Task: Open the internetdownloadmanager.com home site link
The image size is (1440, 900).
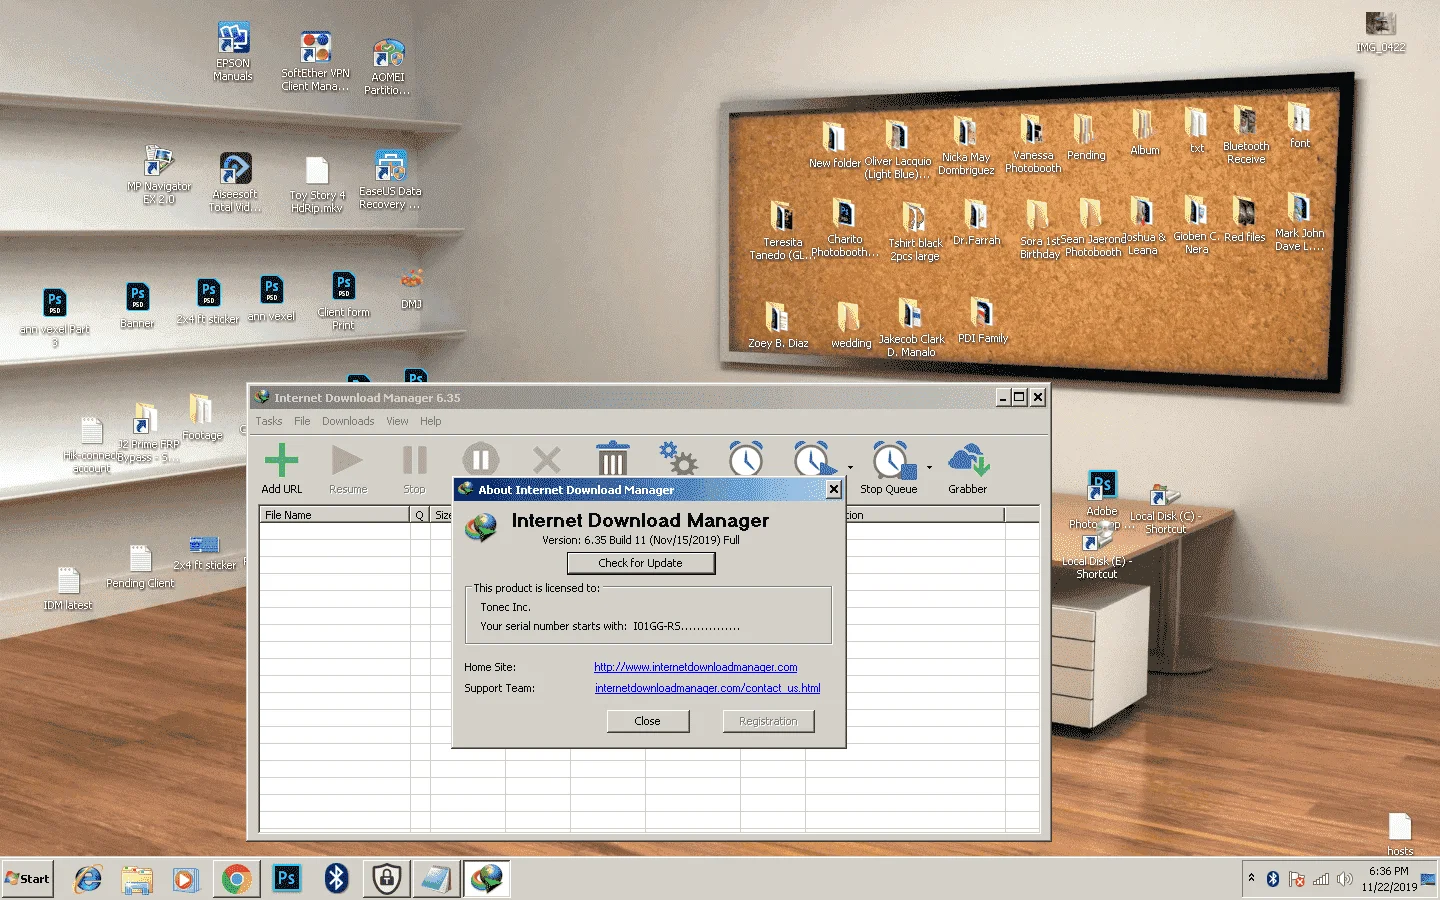Action: (695, 667)
